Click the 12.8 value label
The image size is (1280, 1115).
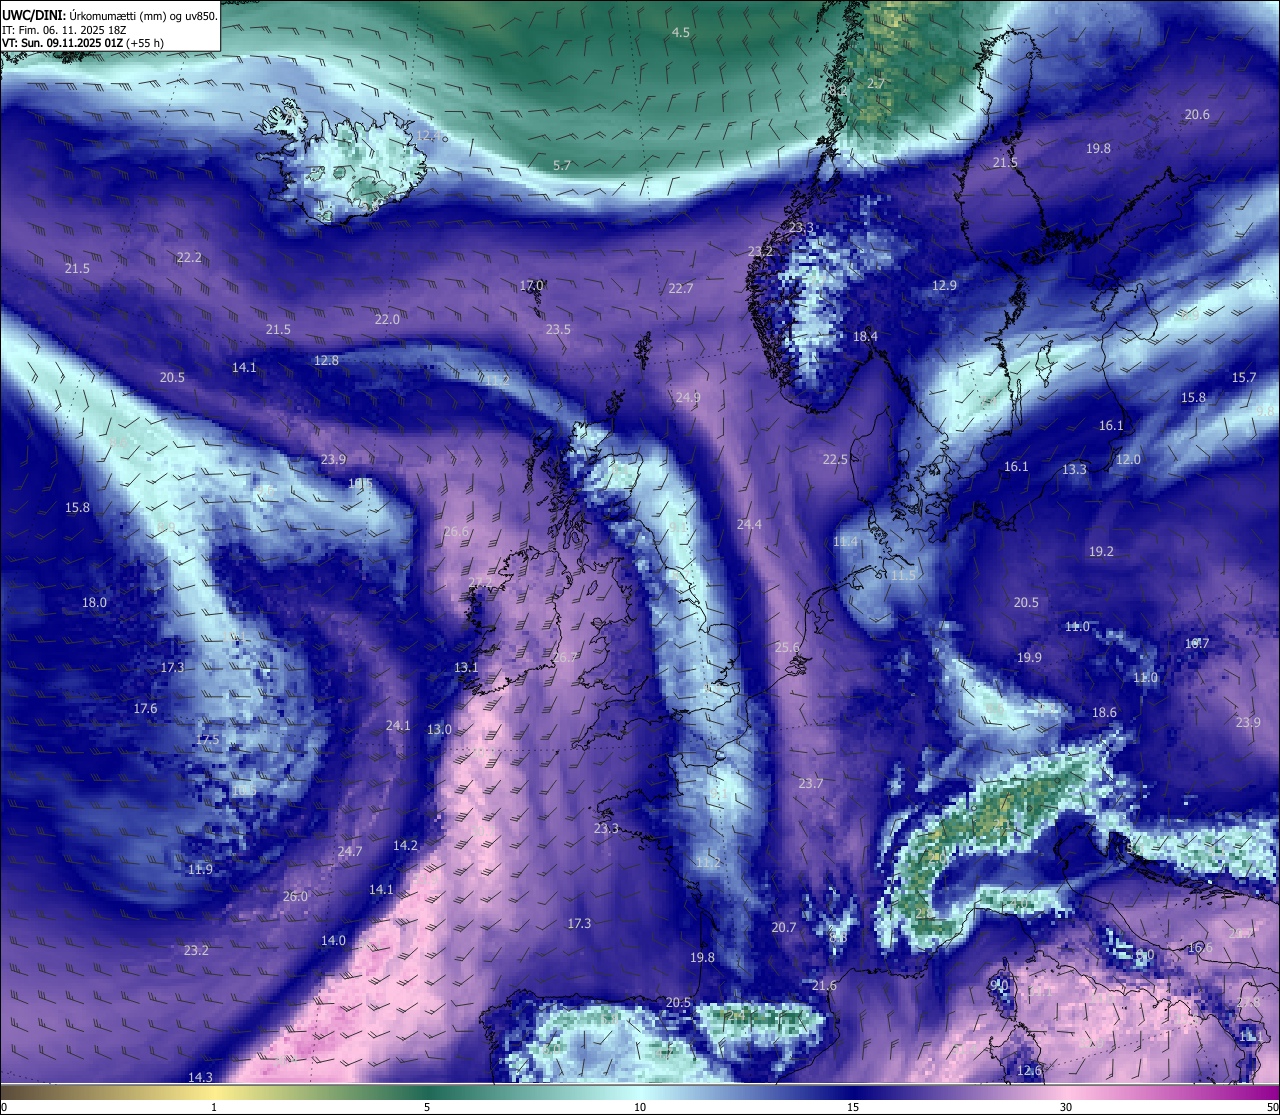pos(326,361)
